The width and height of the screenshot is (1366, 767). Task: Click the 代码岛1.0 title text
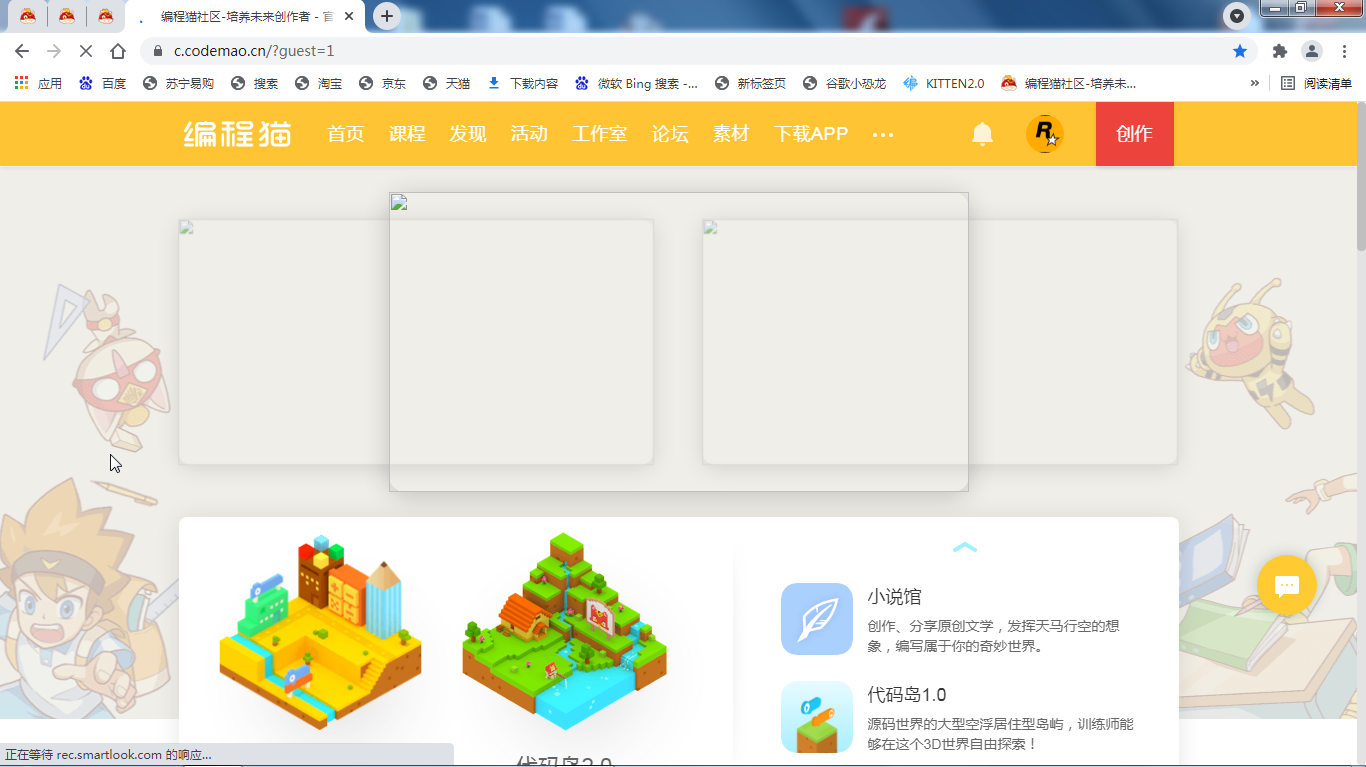click(906, 695)
